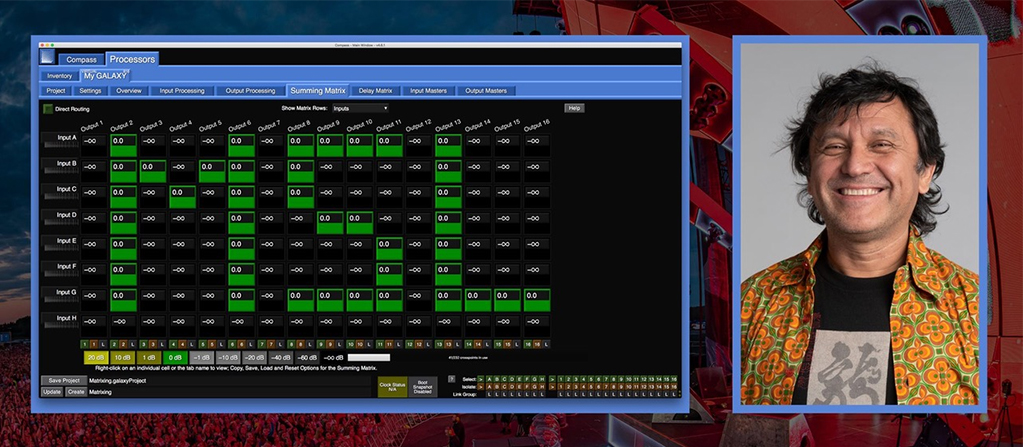Screen dimensions: 1023x447
Task: Open the Show Matrix Rows dropdown
Action: (360, 108)
